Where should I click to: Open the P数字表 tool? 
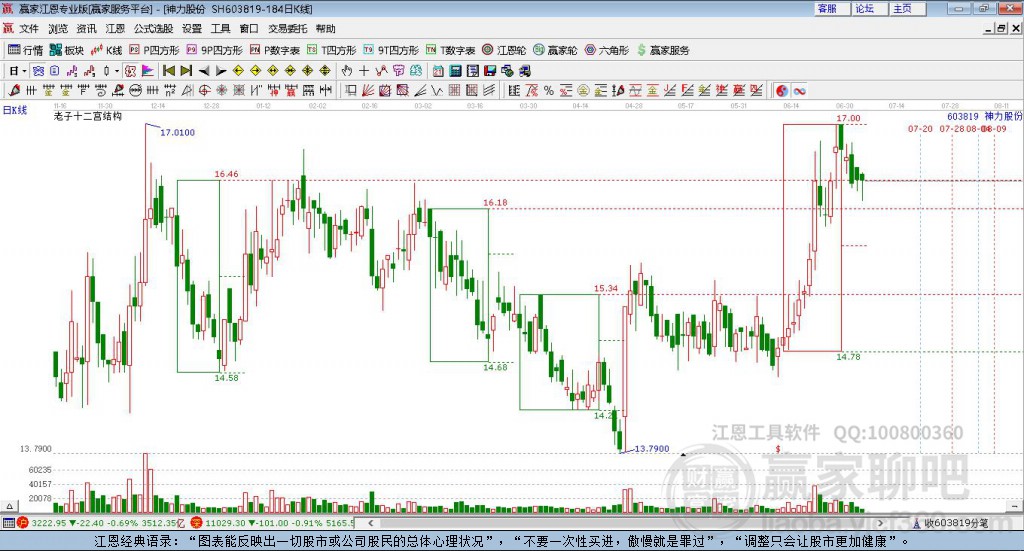[x=274, y=50]
